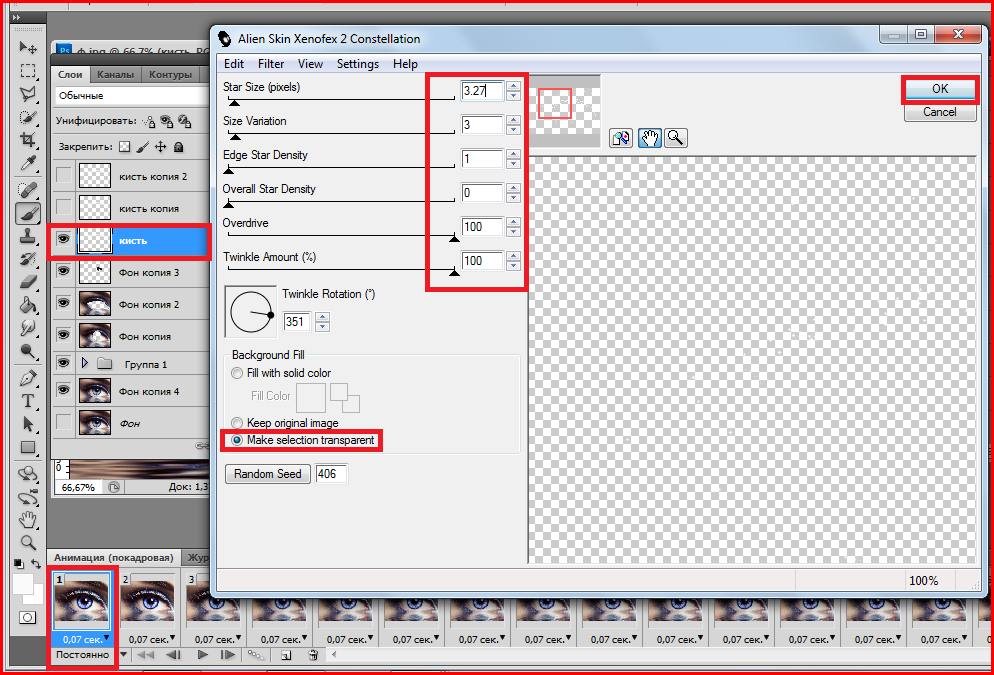Viewport: 994px width, 675px height.
Task: Select the Move tool in Photoshop toolbar
Action: [28, 48]
